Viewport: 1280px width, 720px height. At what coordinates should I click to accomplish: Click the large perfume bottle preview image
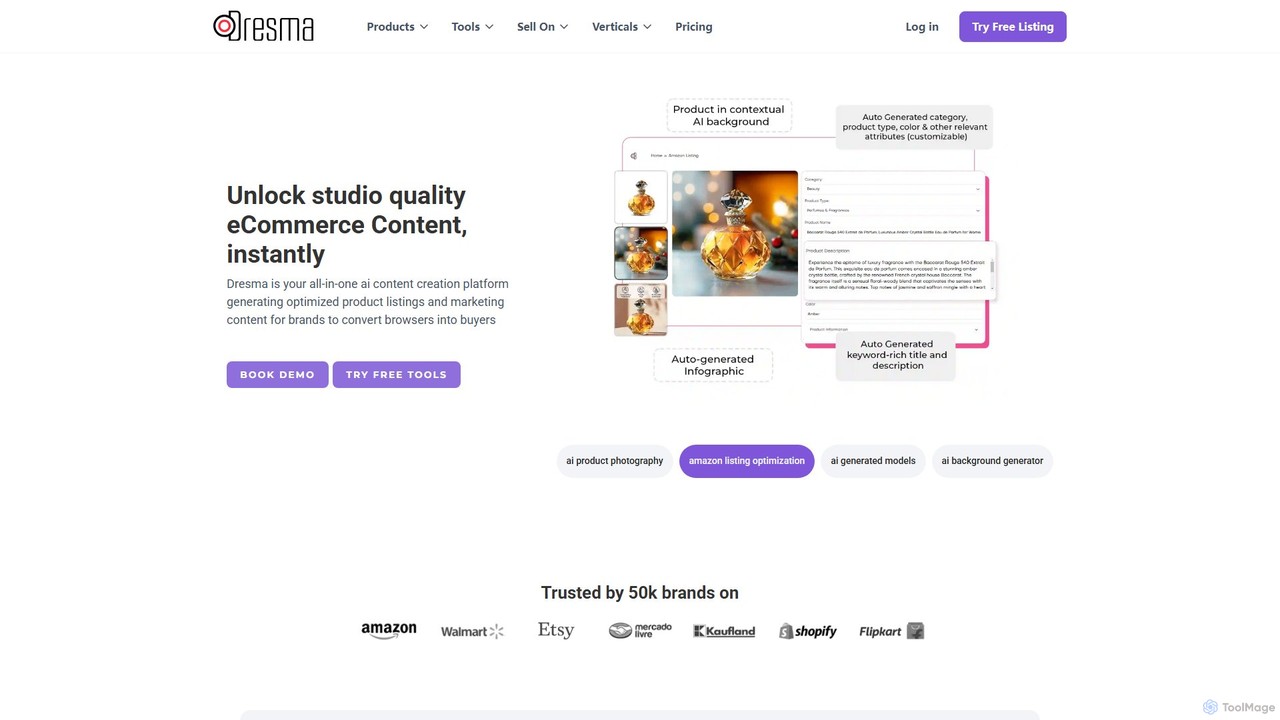[x=735, y=233]
